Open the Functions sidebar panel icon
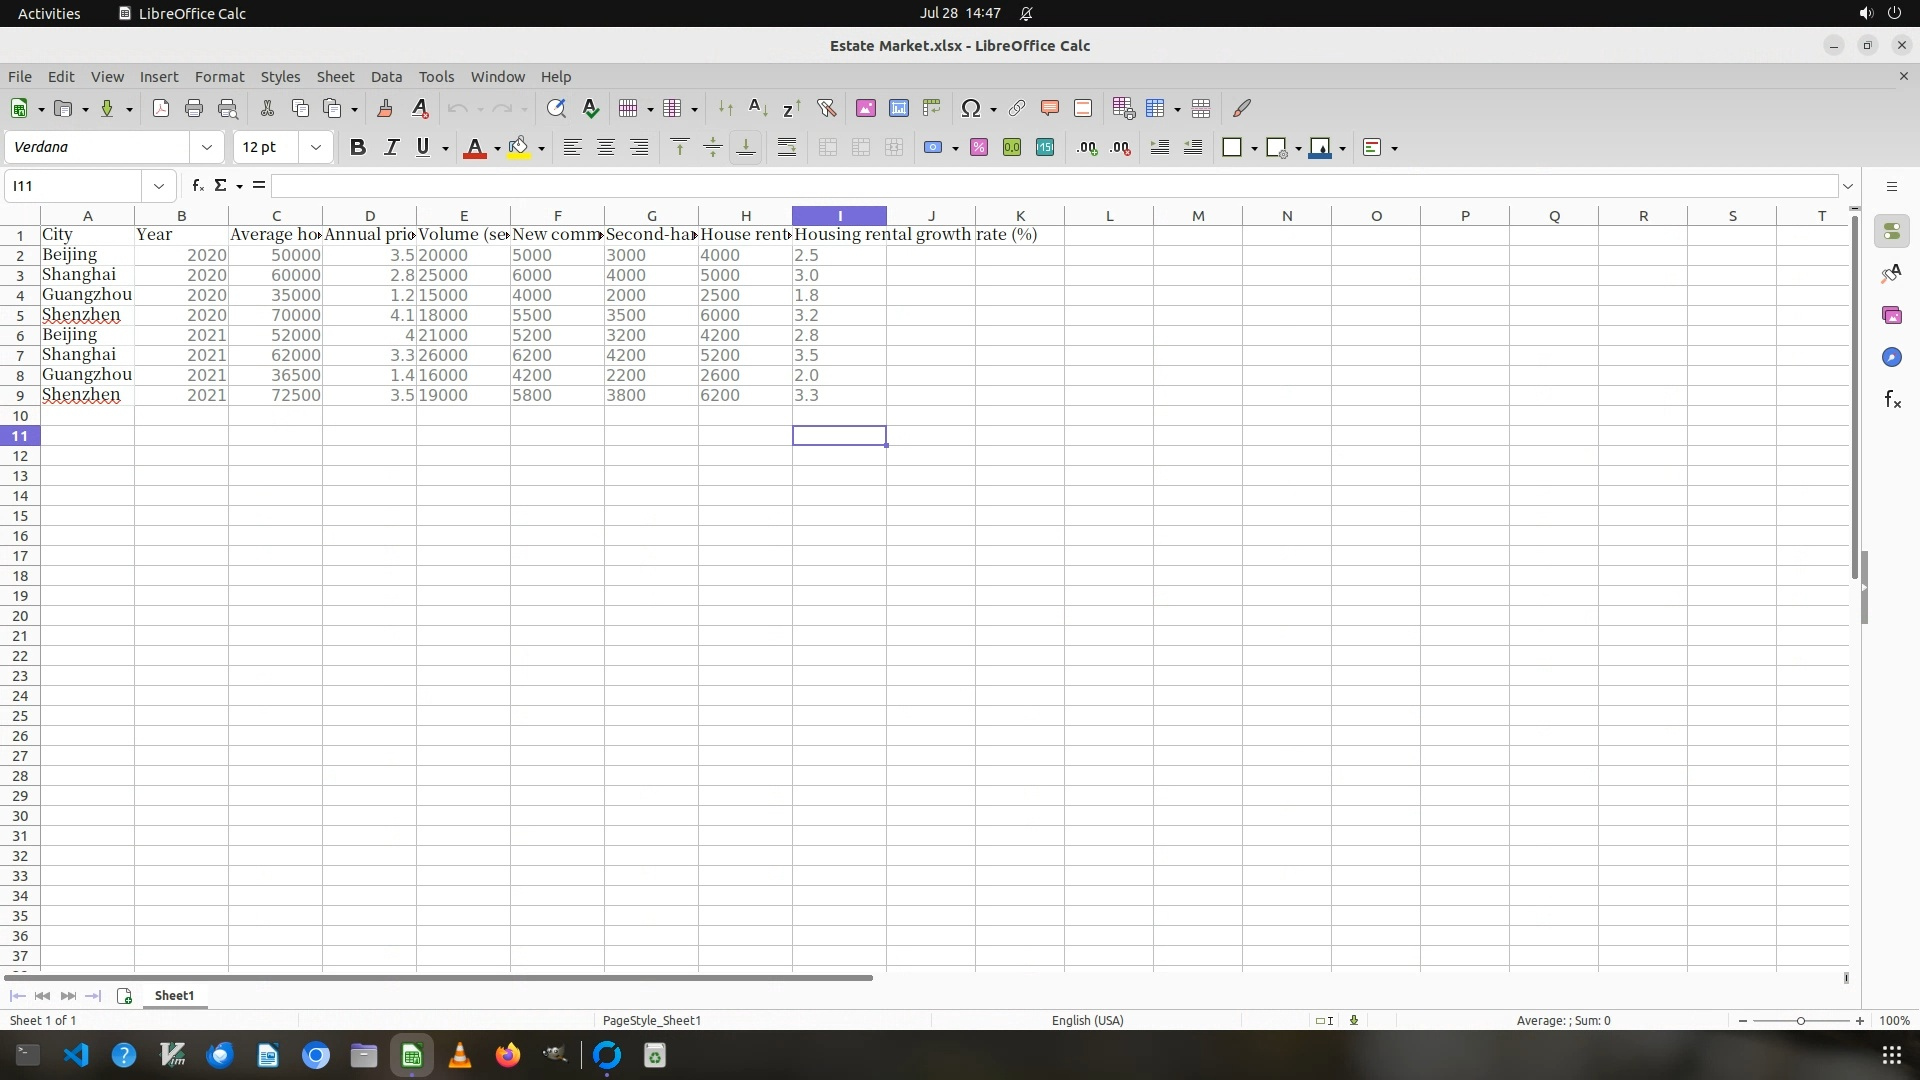Image resolution: width=1920 pixels, height=1080 pixels. pos(1892,400)
